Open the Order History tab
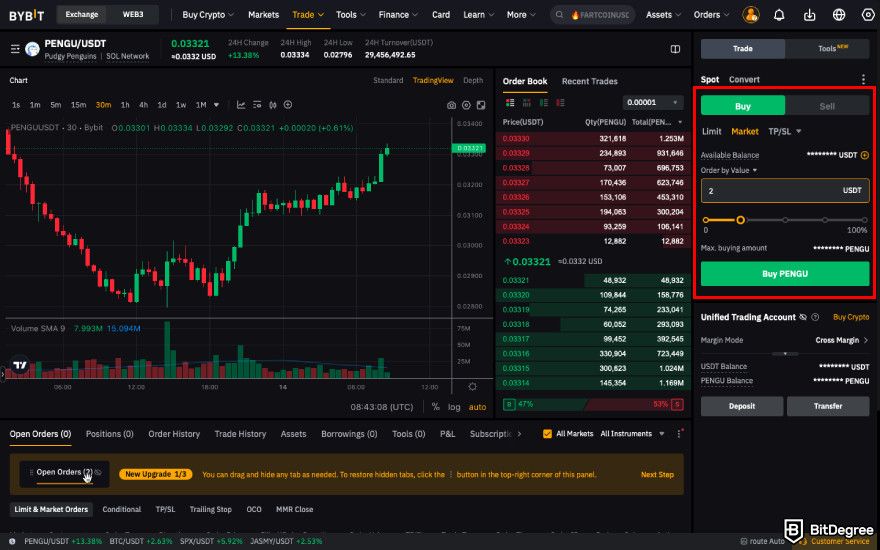 point(174,434)
